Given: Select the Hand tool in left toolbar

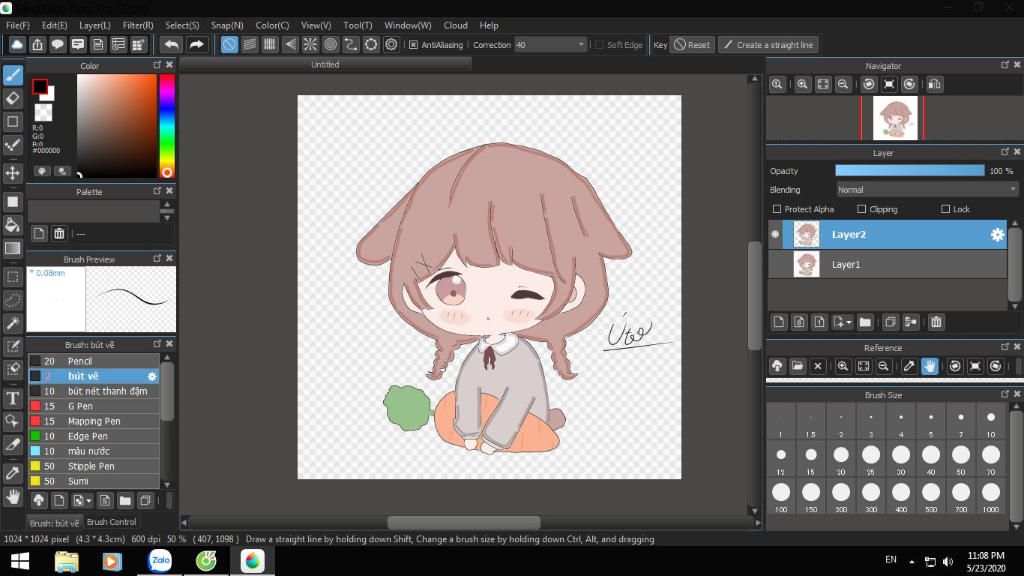Looking at the screenshot, I should pyautogui.click(x=12, y=497).
